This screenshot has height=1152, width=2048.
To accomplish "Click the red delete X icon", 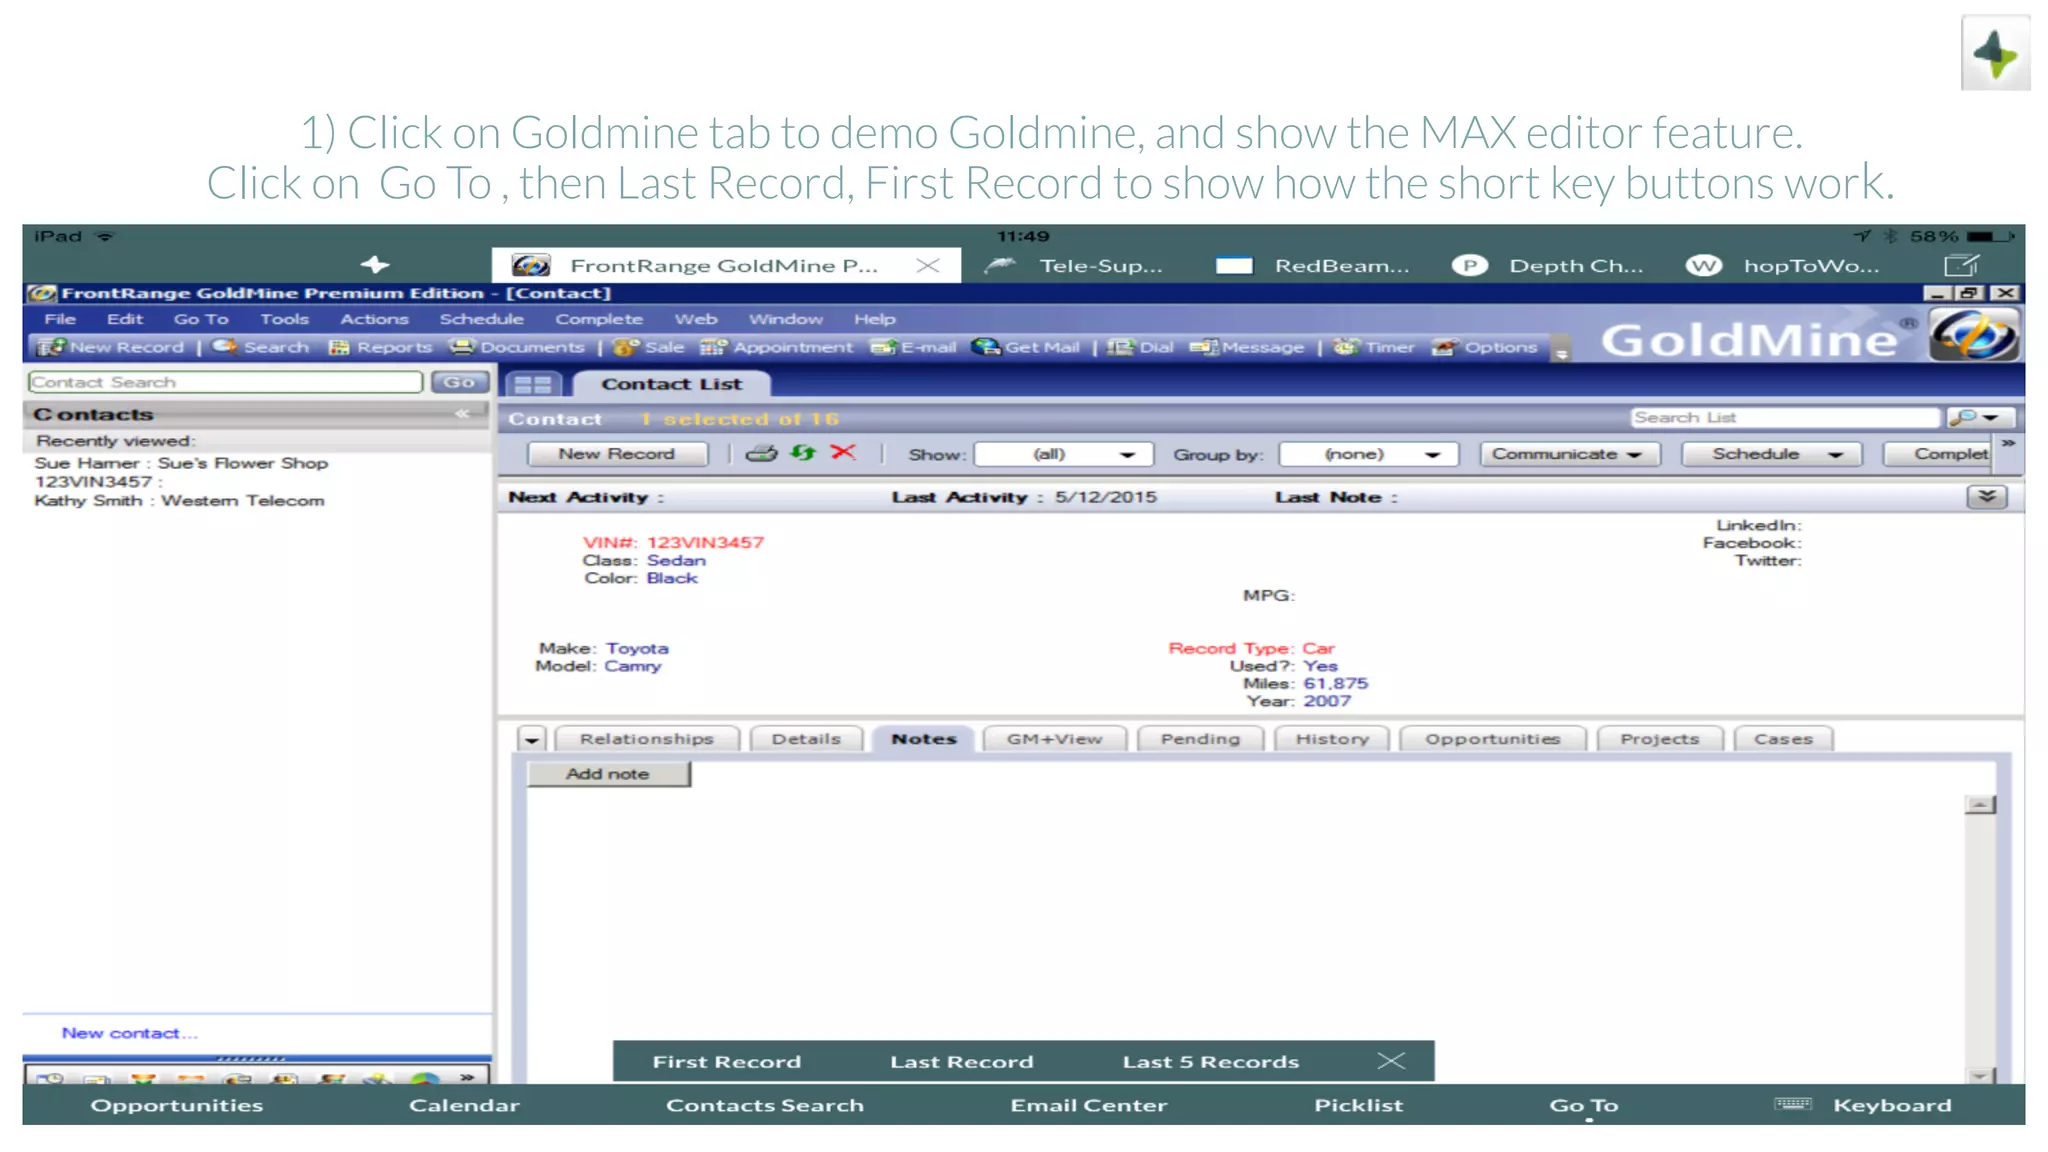I will (x=843, y=452).
